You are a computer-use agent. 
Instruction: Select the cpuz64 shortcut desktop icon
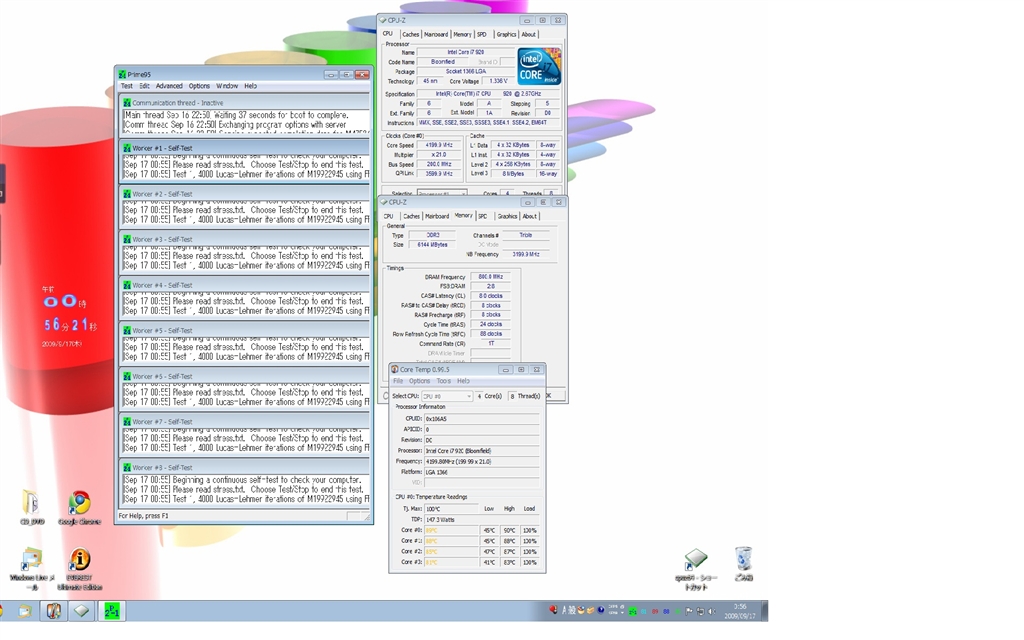coord(696,569)
